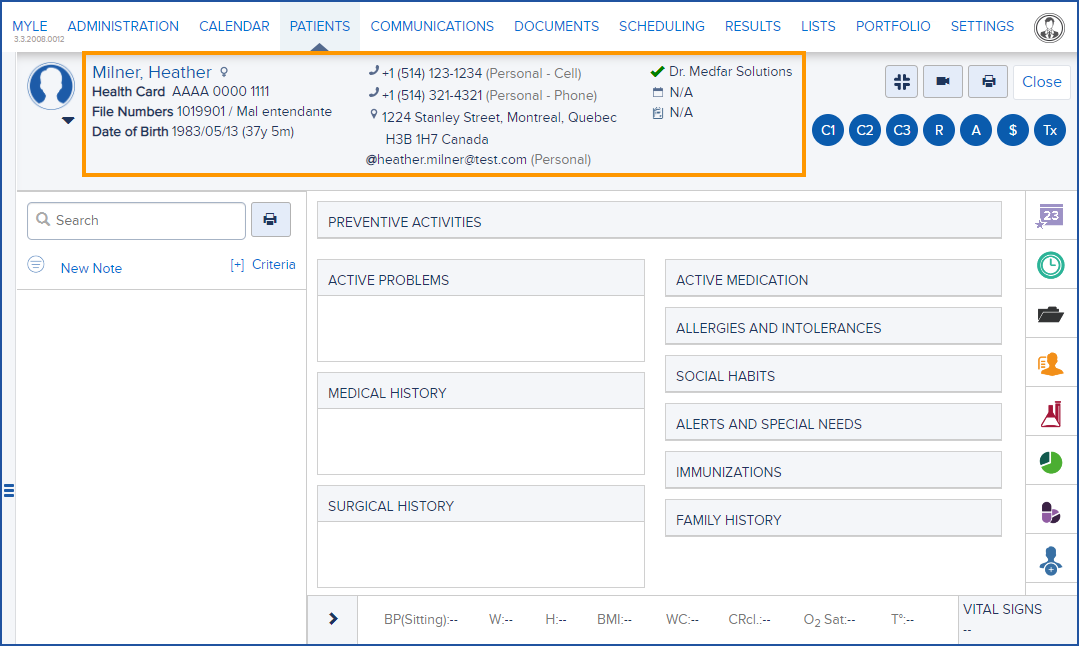Click inside the Search field
This screenshot has height=646, width=1079.
[x=136, y=220]
